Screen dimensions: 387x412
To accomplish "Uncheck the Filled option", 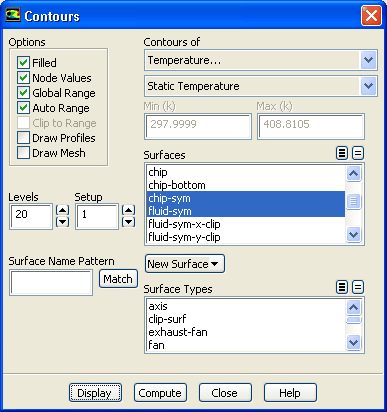I will pos(23,63).
